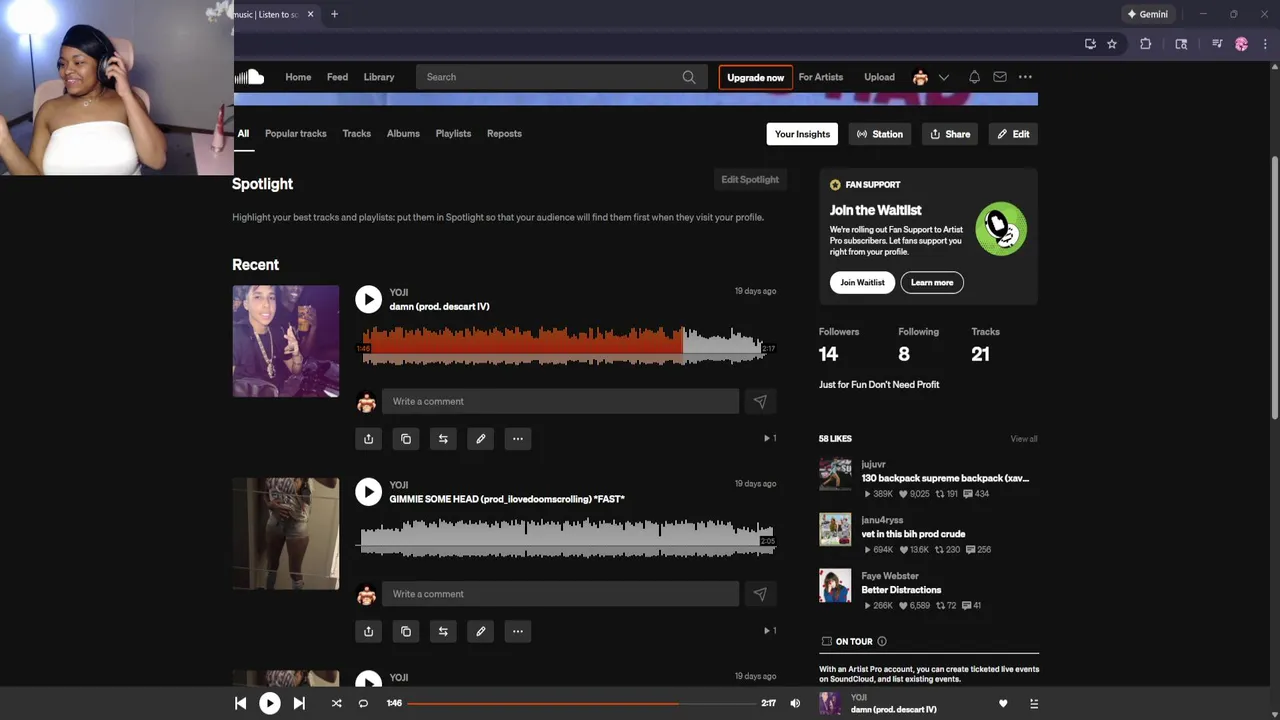Switch to the Playlists tab
Screen dimensions: 1280x720
(453, 133)
